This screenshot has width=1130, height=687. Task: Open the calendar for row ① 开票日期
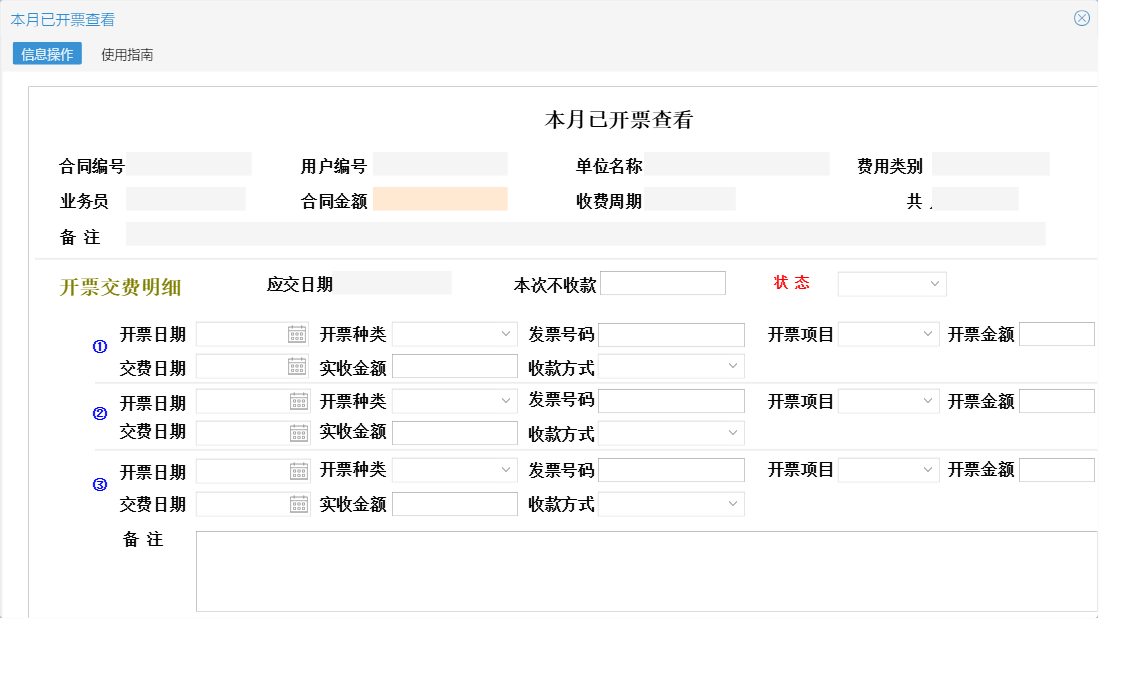tap(298, 334)
